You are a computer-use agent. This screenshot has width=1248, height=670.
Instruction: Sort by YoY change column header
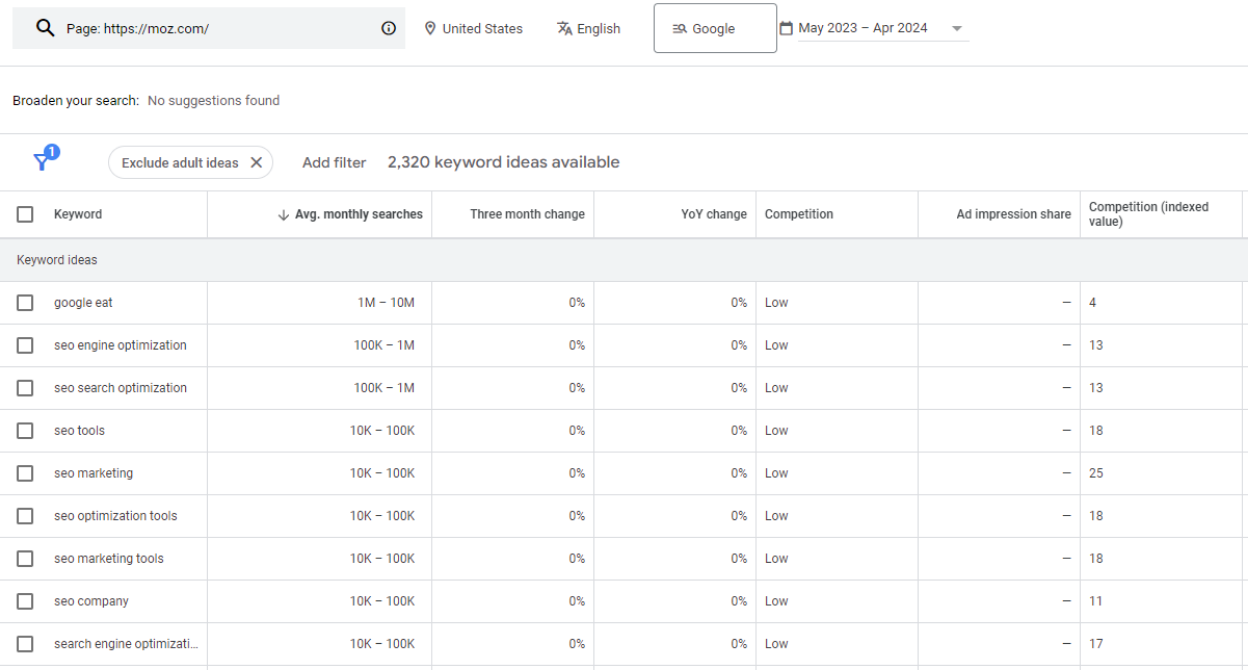click(713, 214)
